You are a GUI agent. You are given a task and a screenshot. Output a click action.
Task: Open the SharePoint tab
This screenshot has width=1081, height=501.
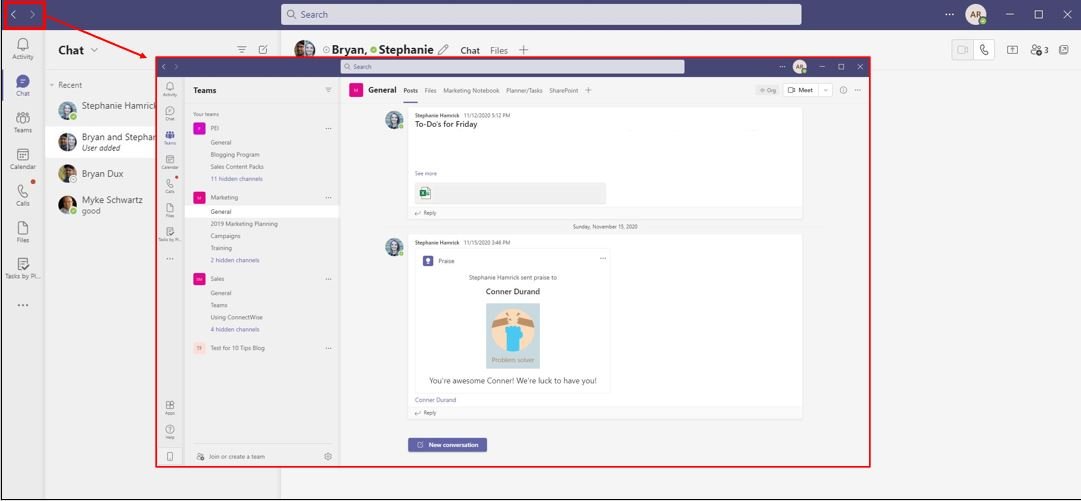pyautogui.click(x=564, y=90)
